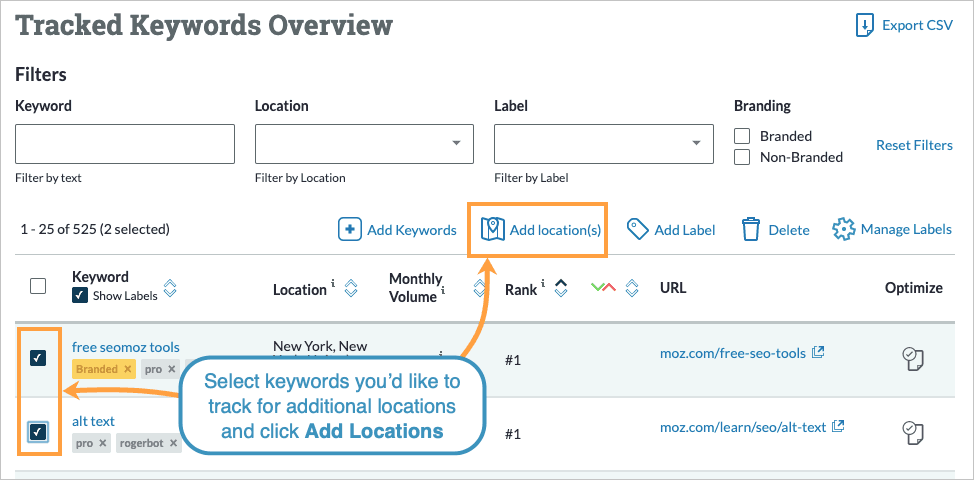Uncheck the free seomoz tools row checkbox
Screen dimensions: 974x480
point(38,358)
